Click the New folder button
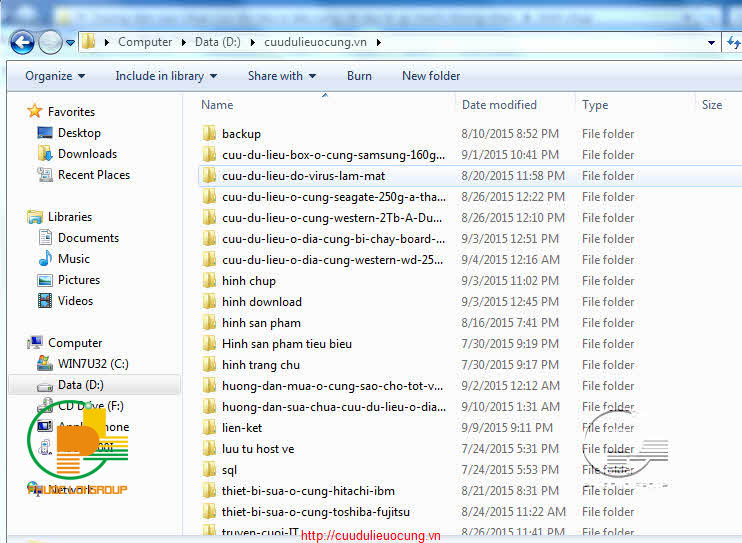 tap(431, 76)
